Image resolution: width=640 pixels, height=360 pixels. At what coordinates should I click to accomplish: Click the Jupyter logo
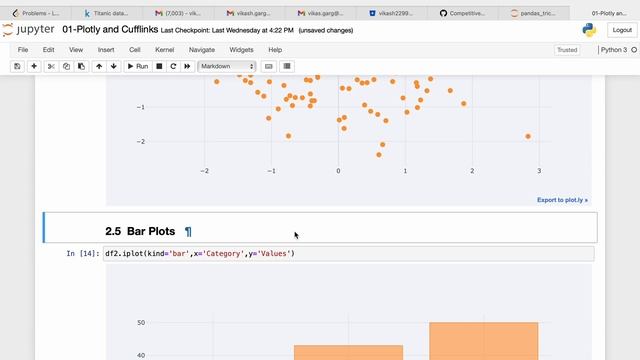pos(28,30)
